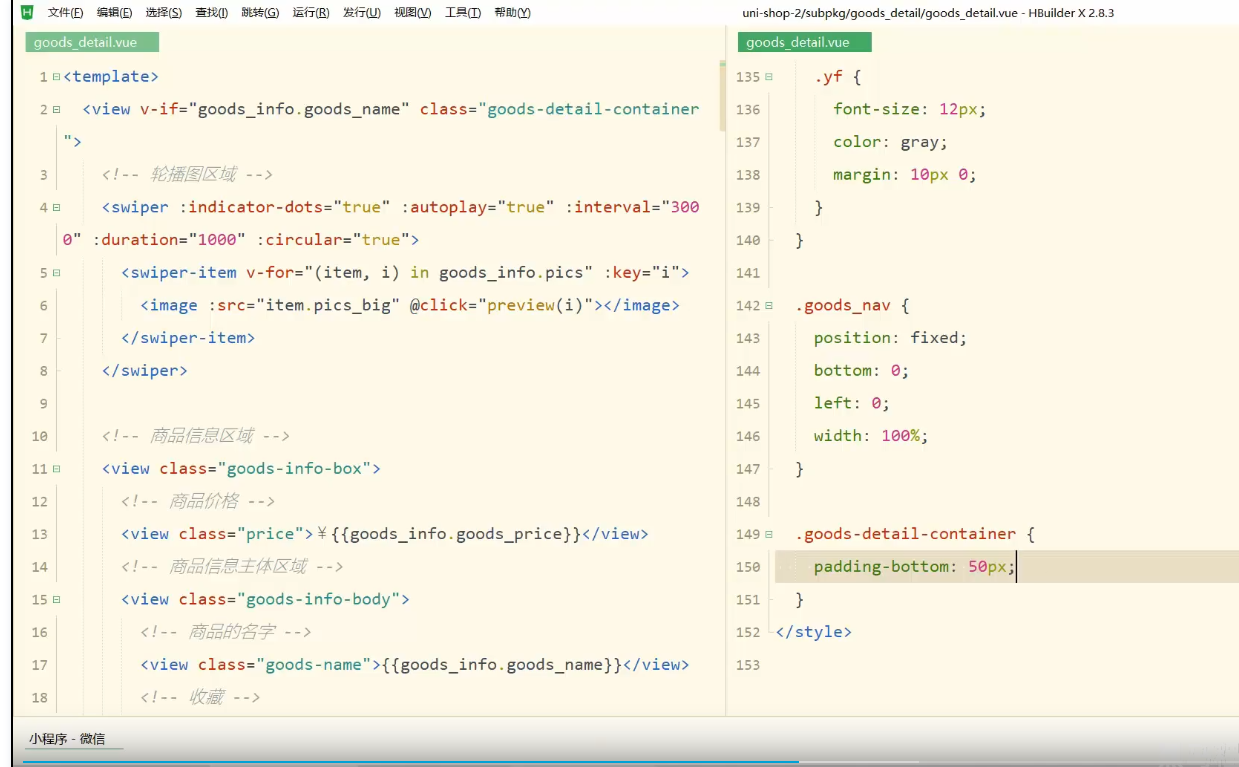Image resolution: width=1239 pixels, height=767 pixels.
Task: Click left: 0 declaration
Action: [852, 403]
